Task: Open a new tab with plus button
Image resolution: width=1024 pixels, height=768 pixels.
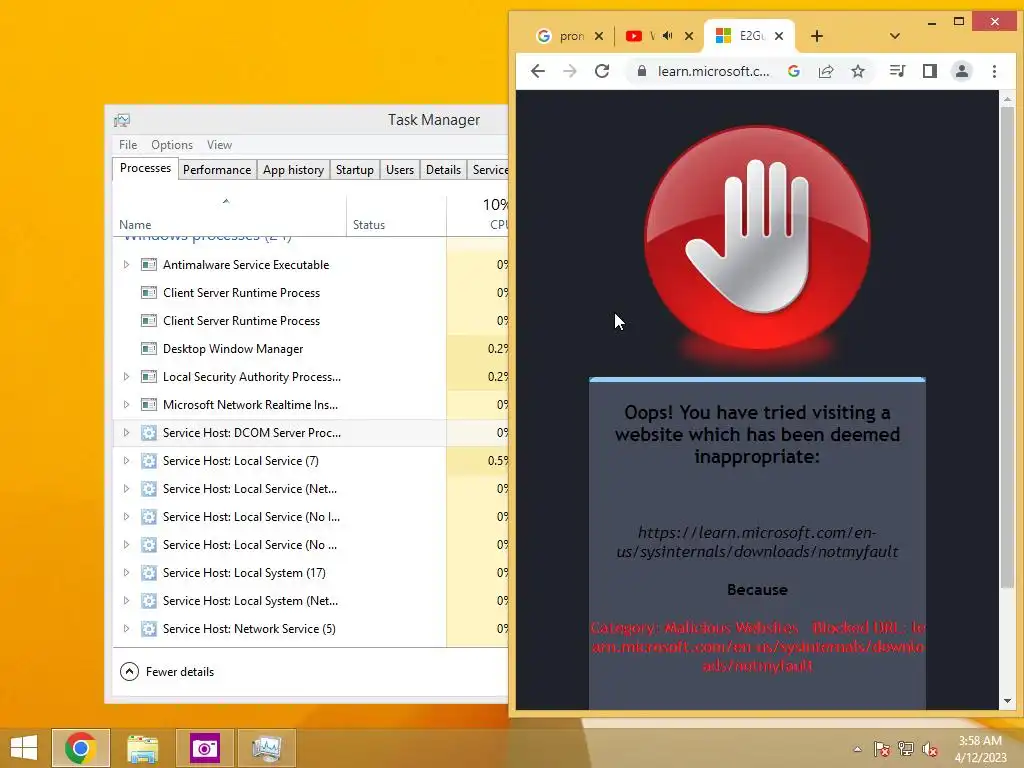Action: pyautogui.click(x=816, y=36)
